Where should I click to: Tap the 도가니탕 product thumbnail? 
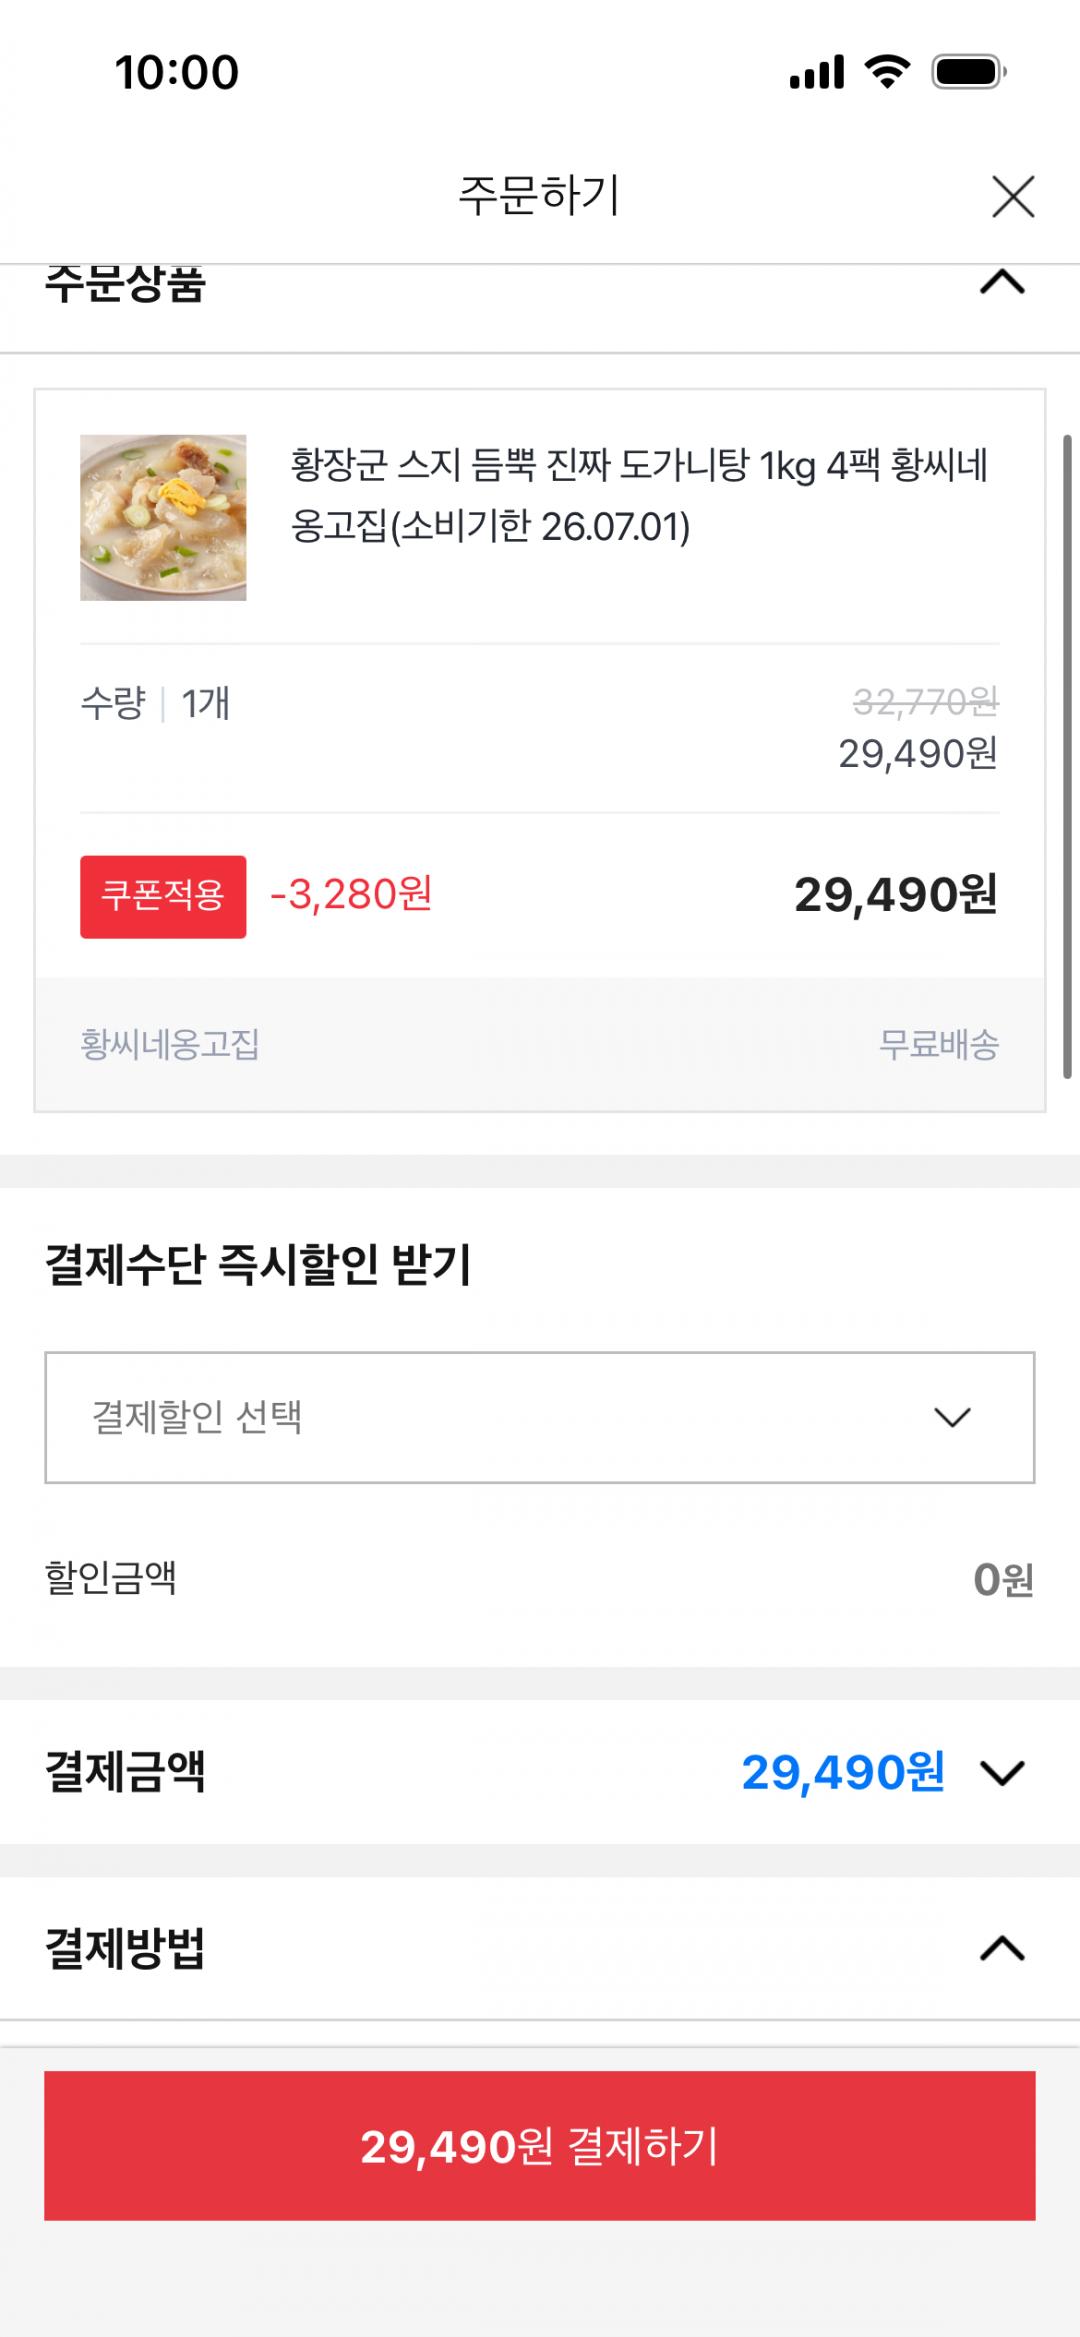[x=163, y=517]
